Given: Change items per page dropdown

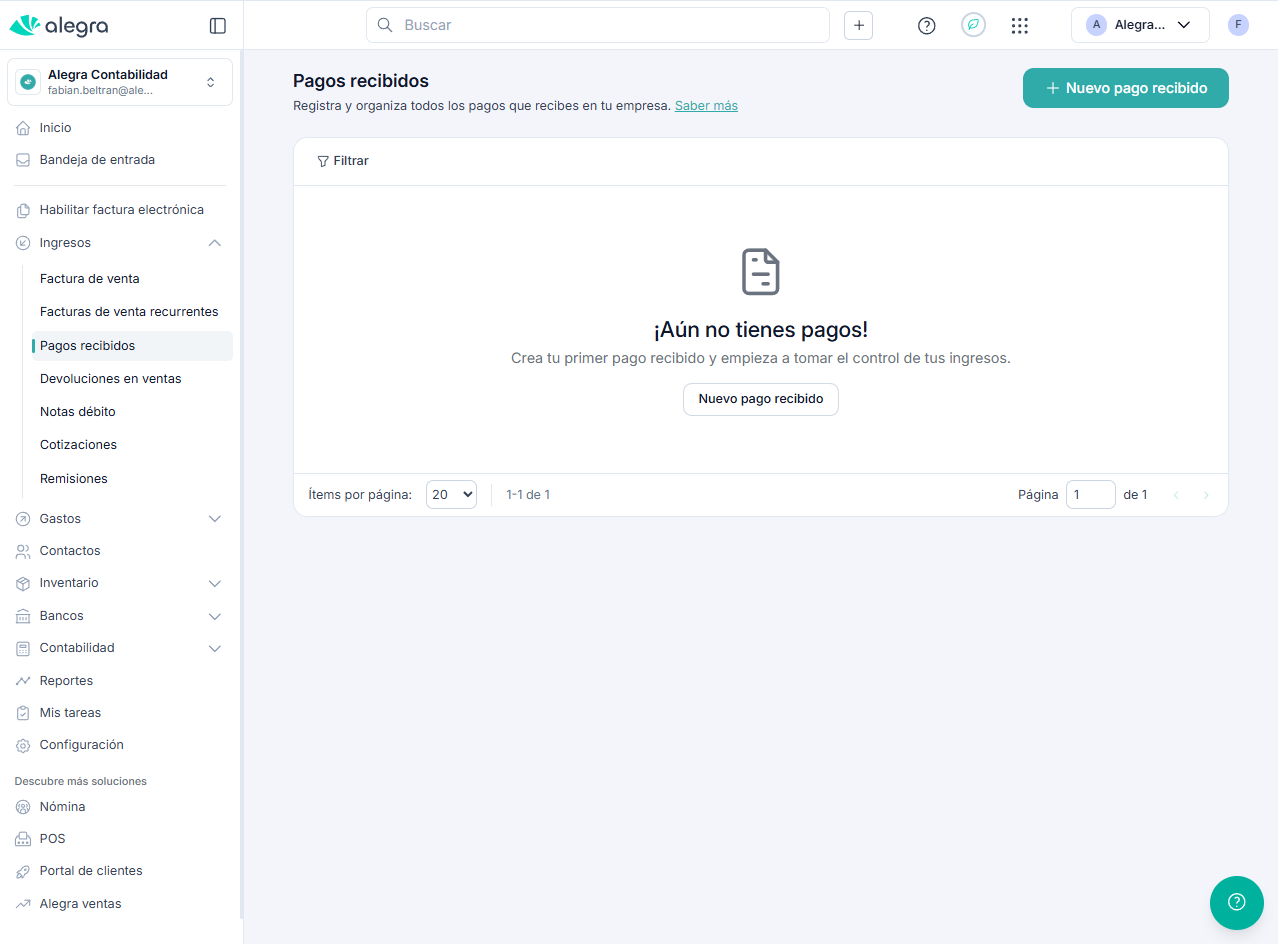Looking at the screenshot, I should click(x=451, y=494).
